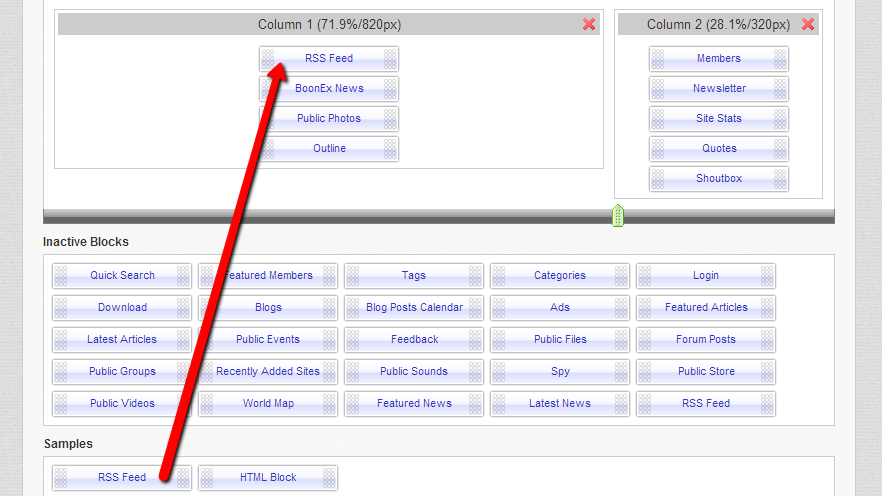Click the green column width slider handle
This screenshot has height=496, width=882.
[x=618, y=215]
